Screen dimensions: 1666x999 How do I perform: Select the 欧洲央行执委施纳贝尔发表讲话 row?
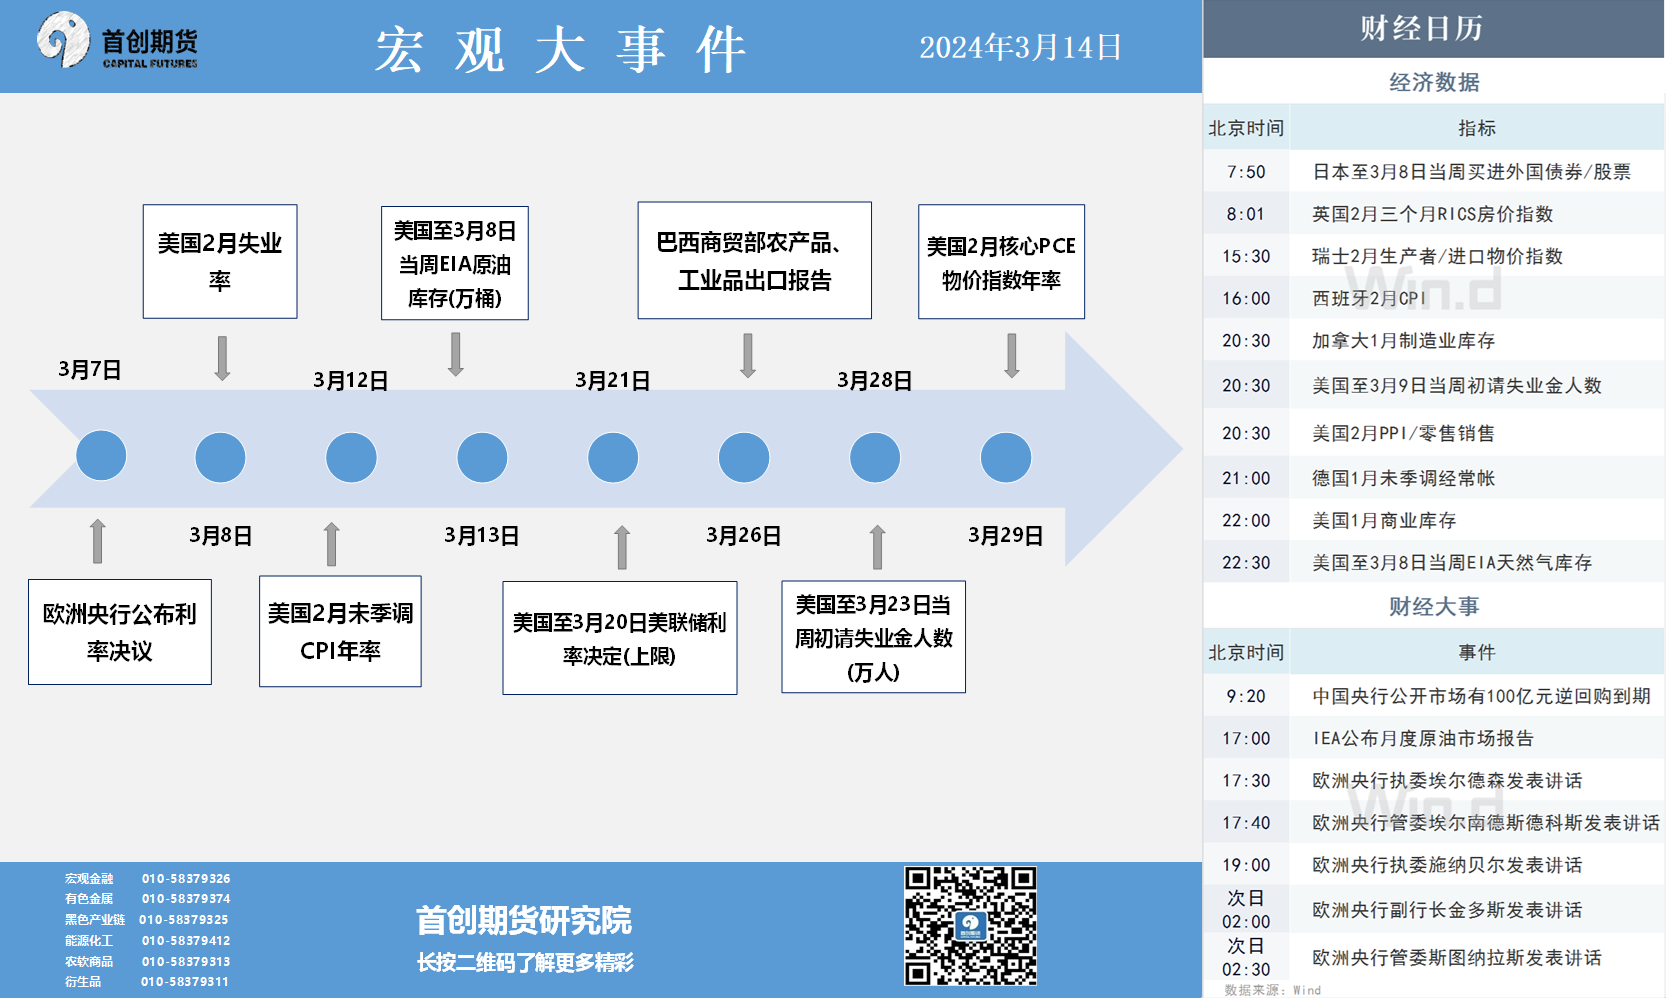click(x=1433, y=864)
